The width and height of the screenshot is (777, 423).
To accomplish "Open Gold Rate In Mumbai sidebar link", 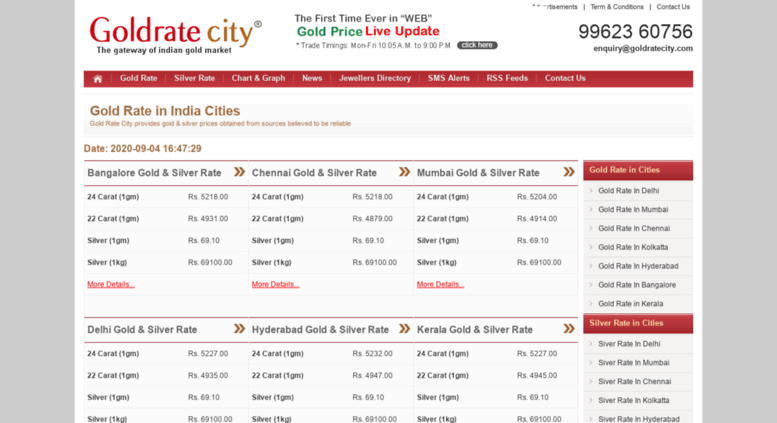I will (x=633, y=210).
